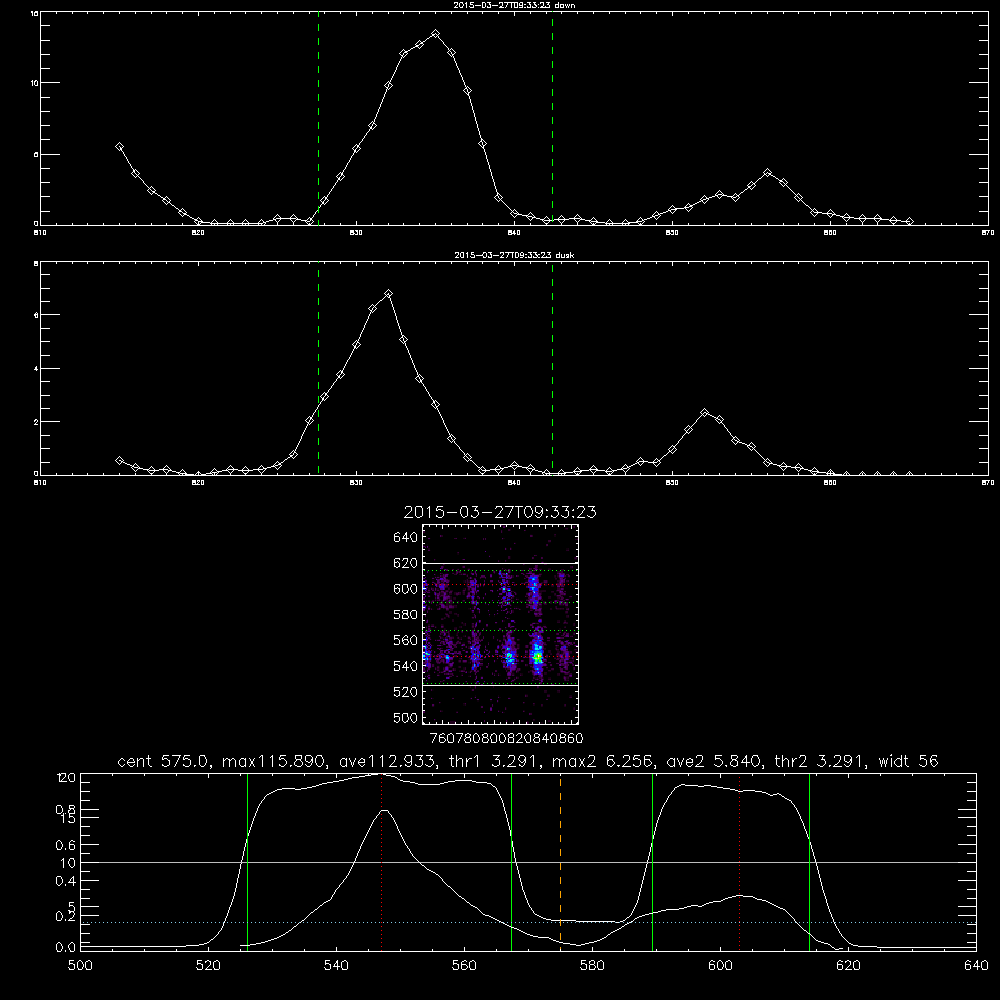Image resolution: width=1000 pixels, height=1000 pixels.
Task: Click the upper white horizontal line in spectral image
Action: (x=501, y=564)
